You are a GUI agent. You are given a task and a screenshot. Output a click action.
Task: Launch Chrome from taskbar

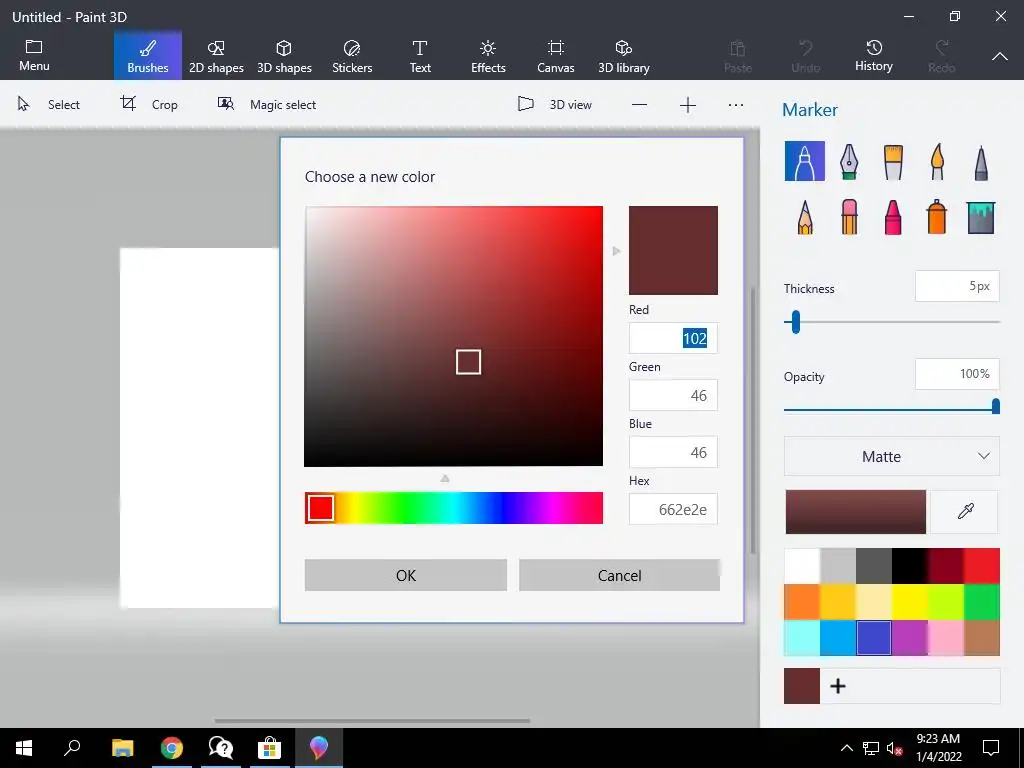point(172,748)
